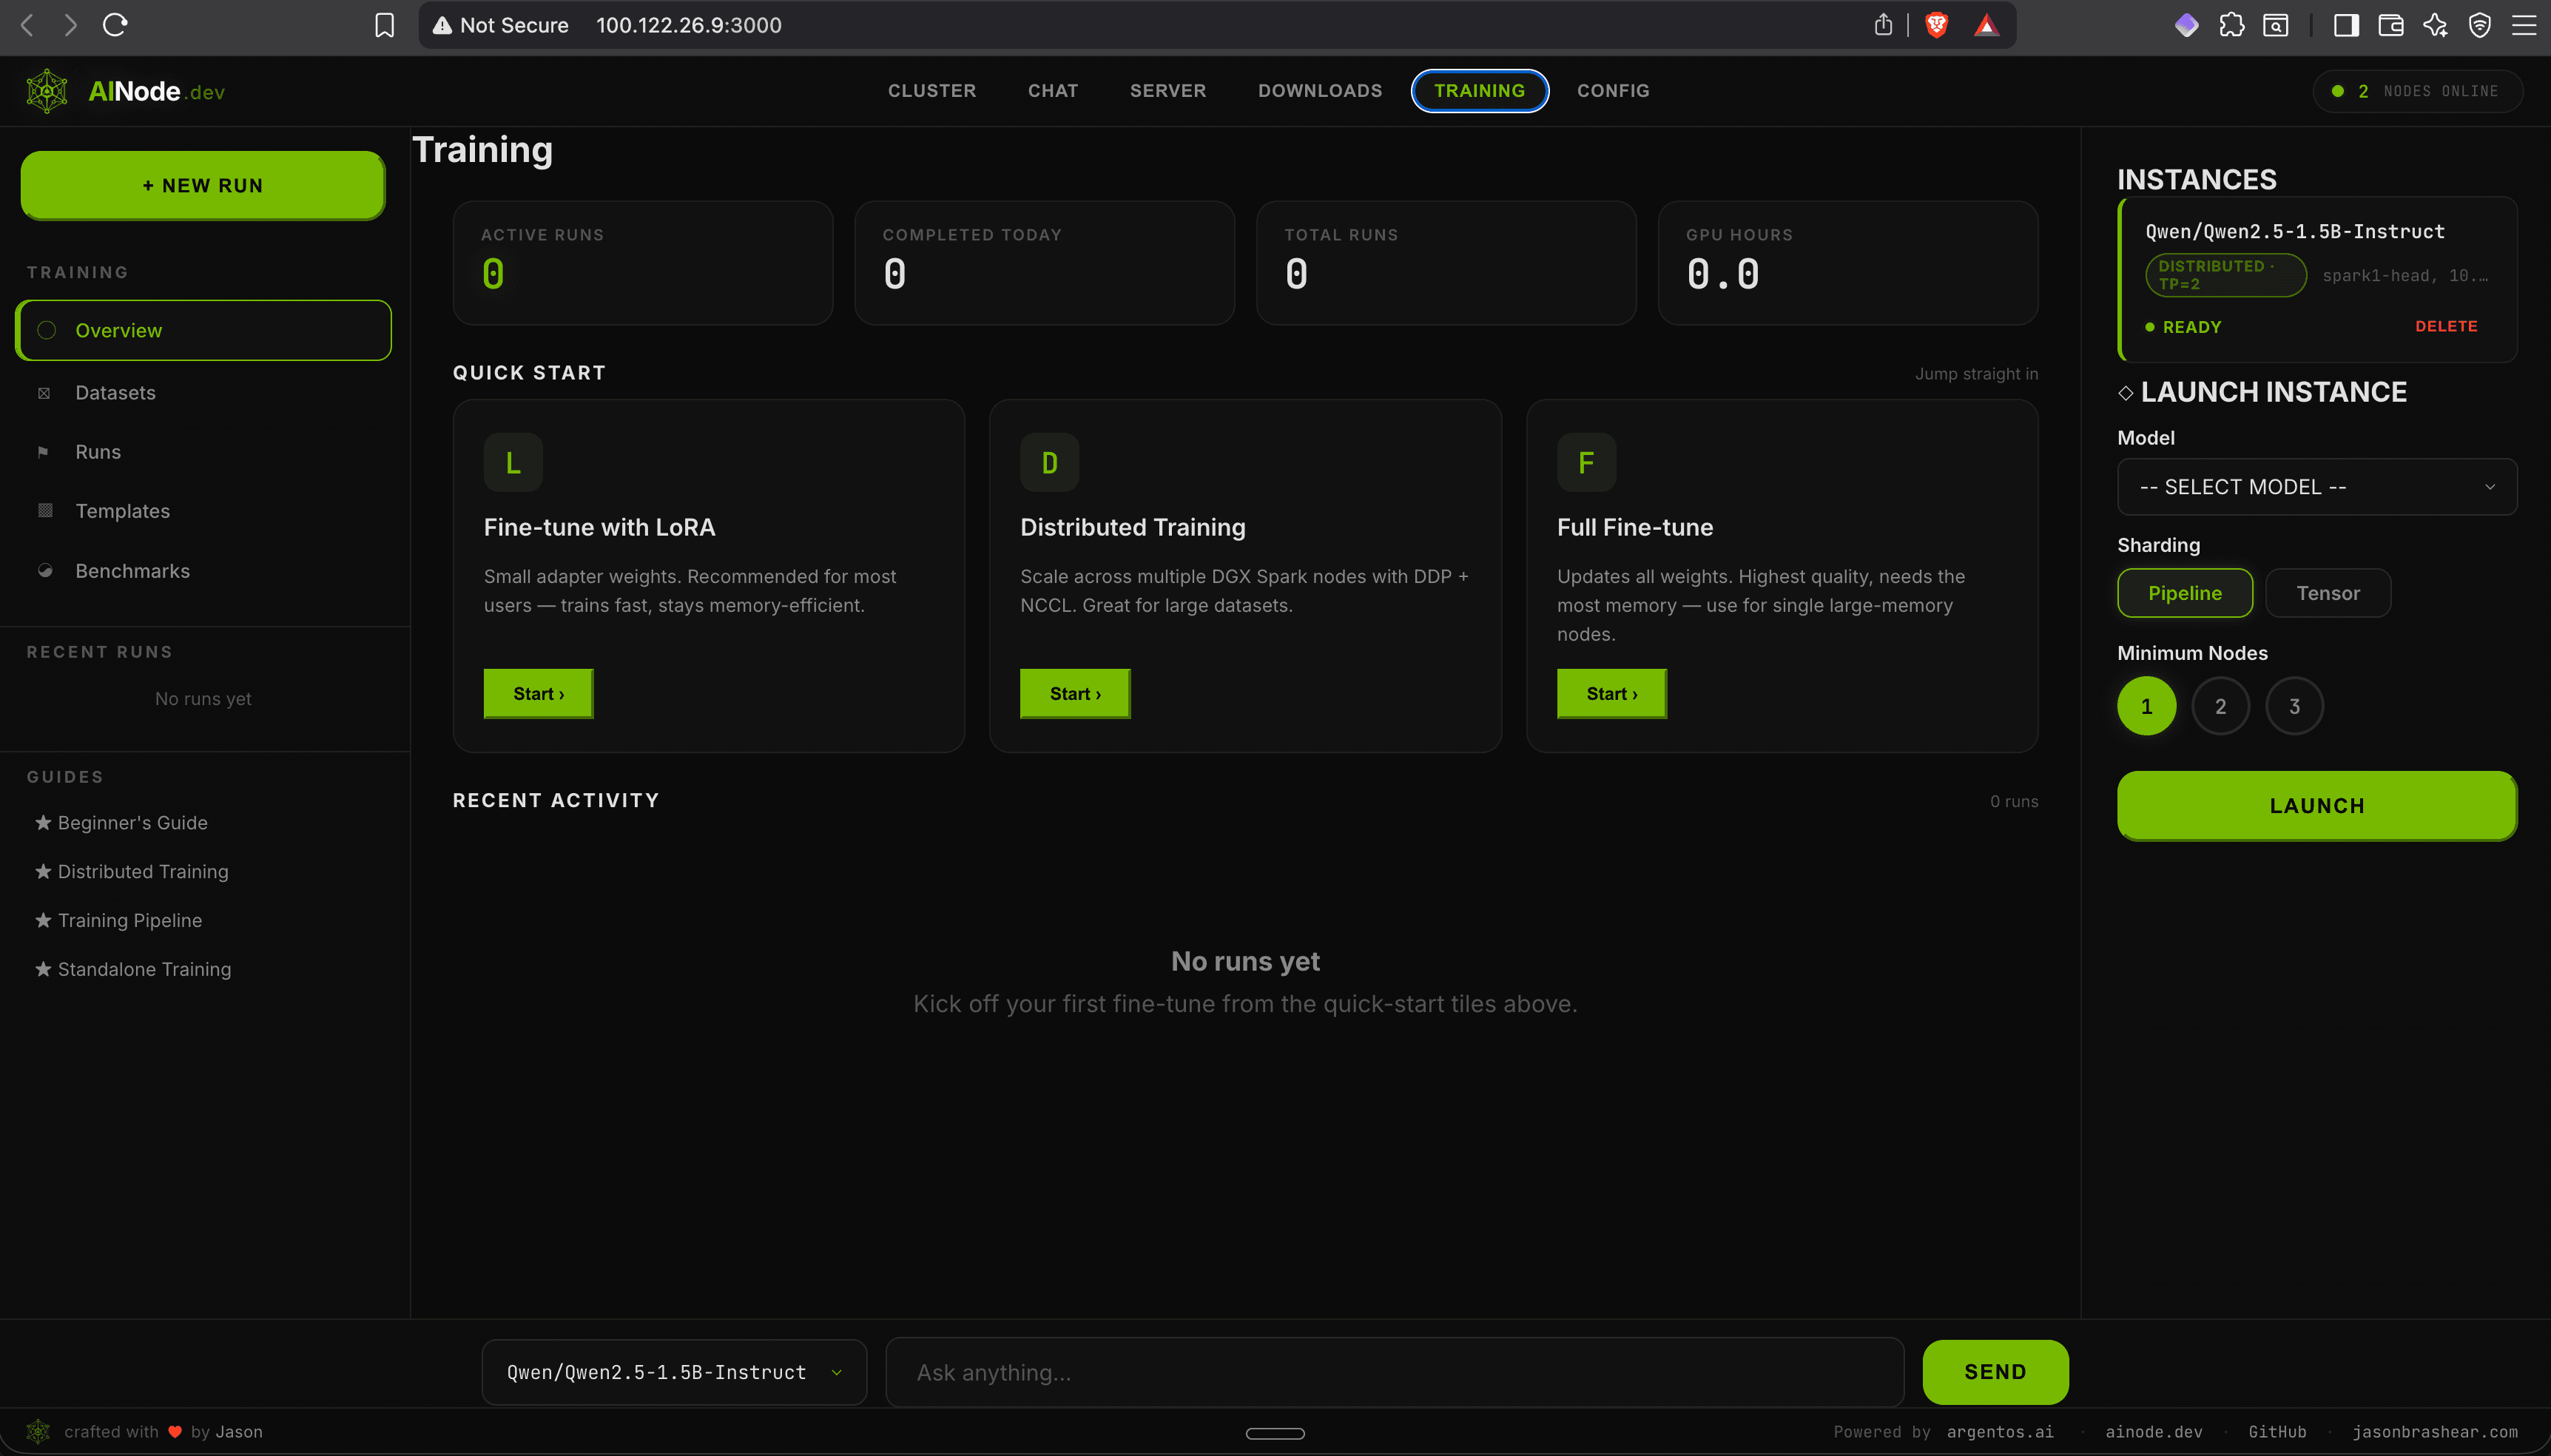This screenshot has width=2551, height=1456.
Task: Click the D icon on Distributed Training card
Action: [x=1049, y=462]
